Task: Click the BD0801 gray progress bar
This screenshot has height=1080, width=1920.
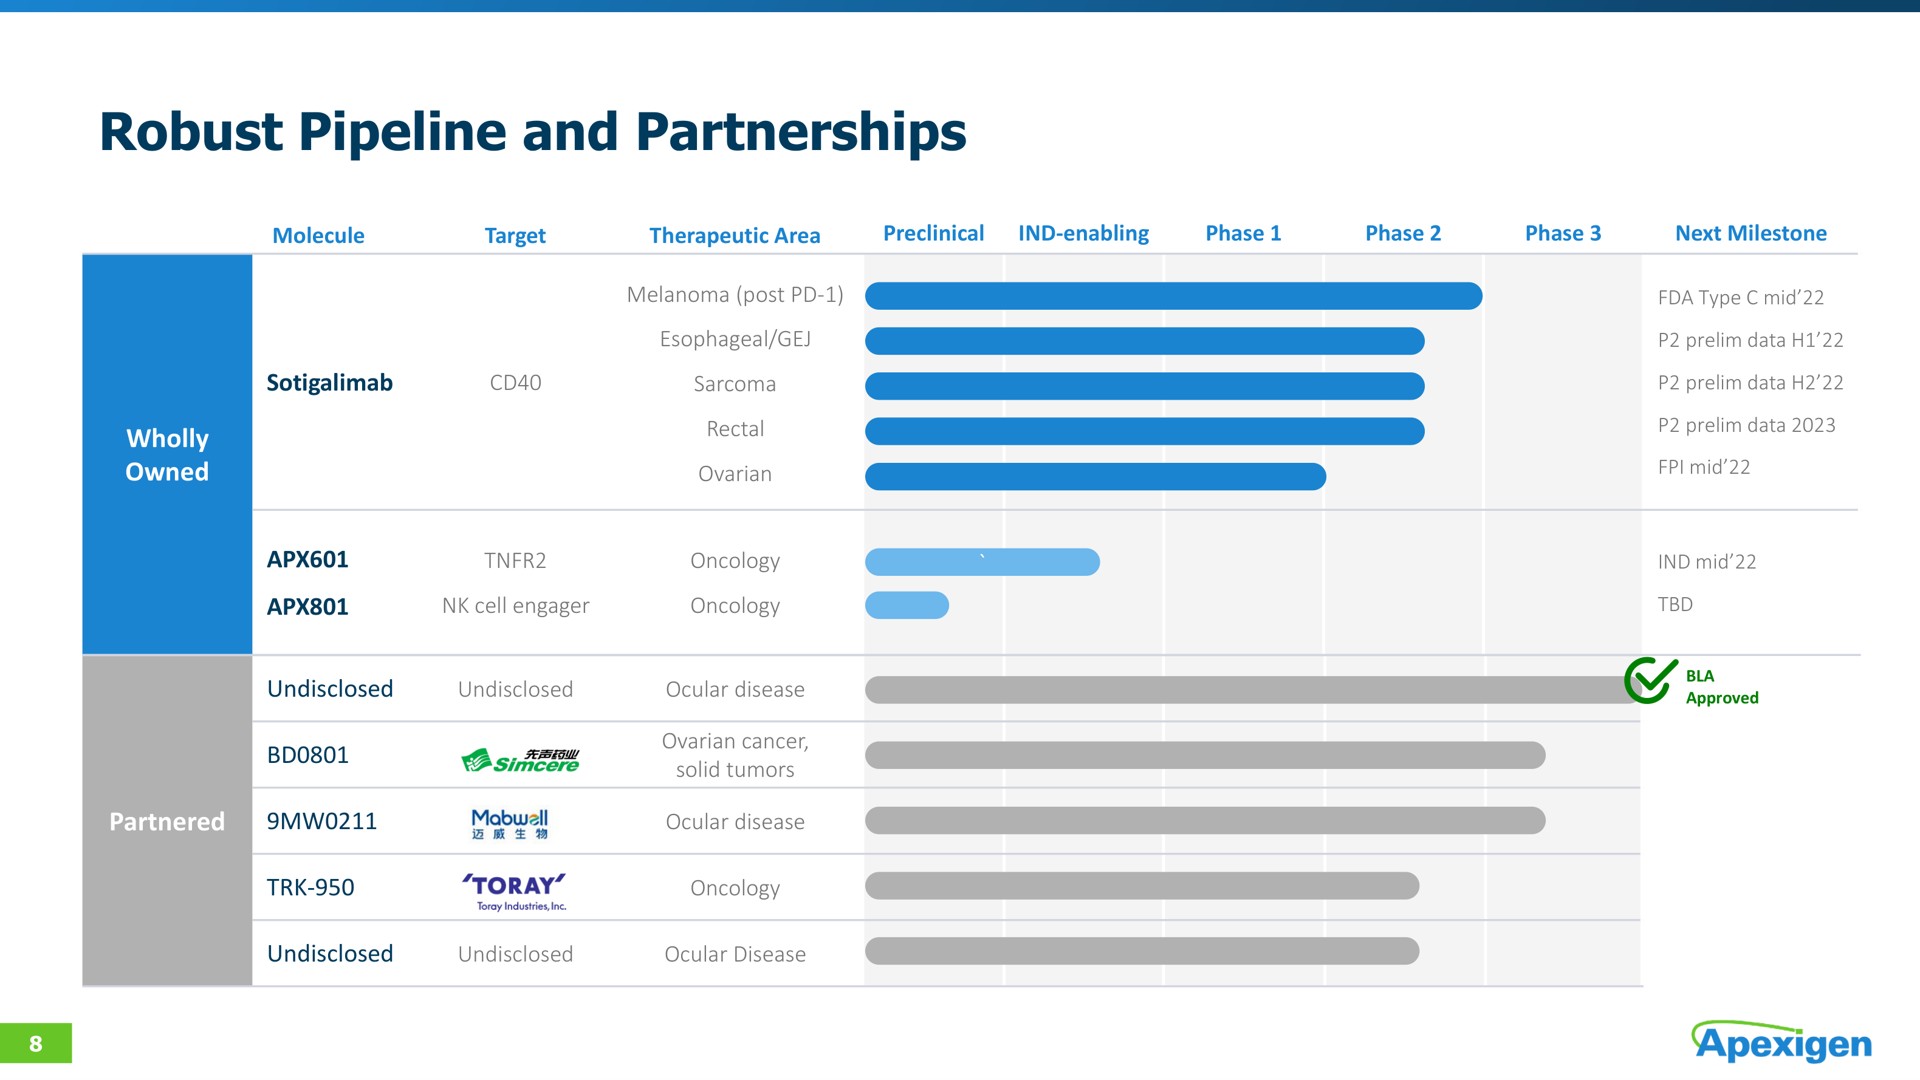Action: coord(1205,755)
